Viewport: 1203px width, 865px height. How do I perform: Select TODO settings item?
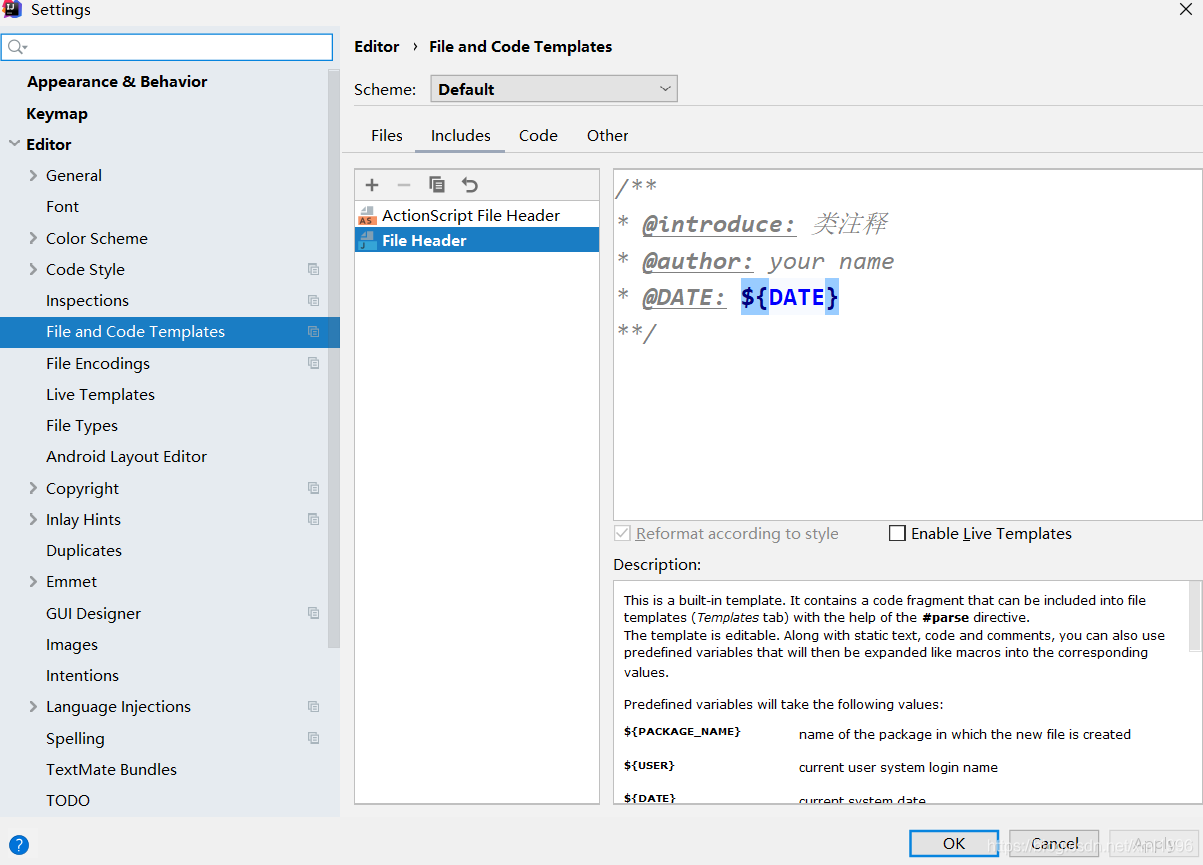pos(68,800)
